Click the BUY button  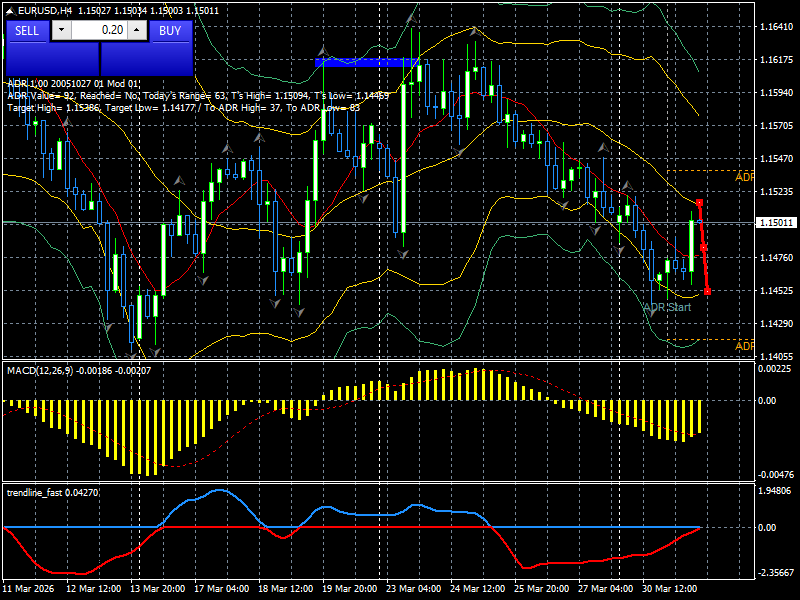pos(170,31)
